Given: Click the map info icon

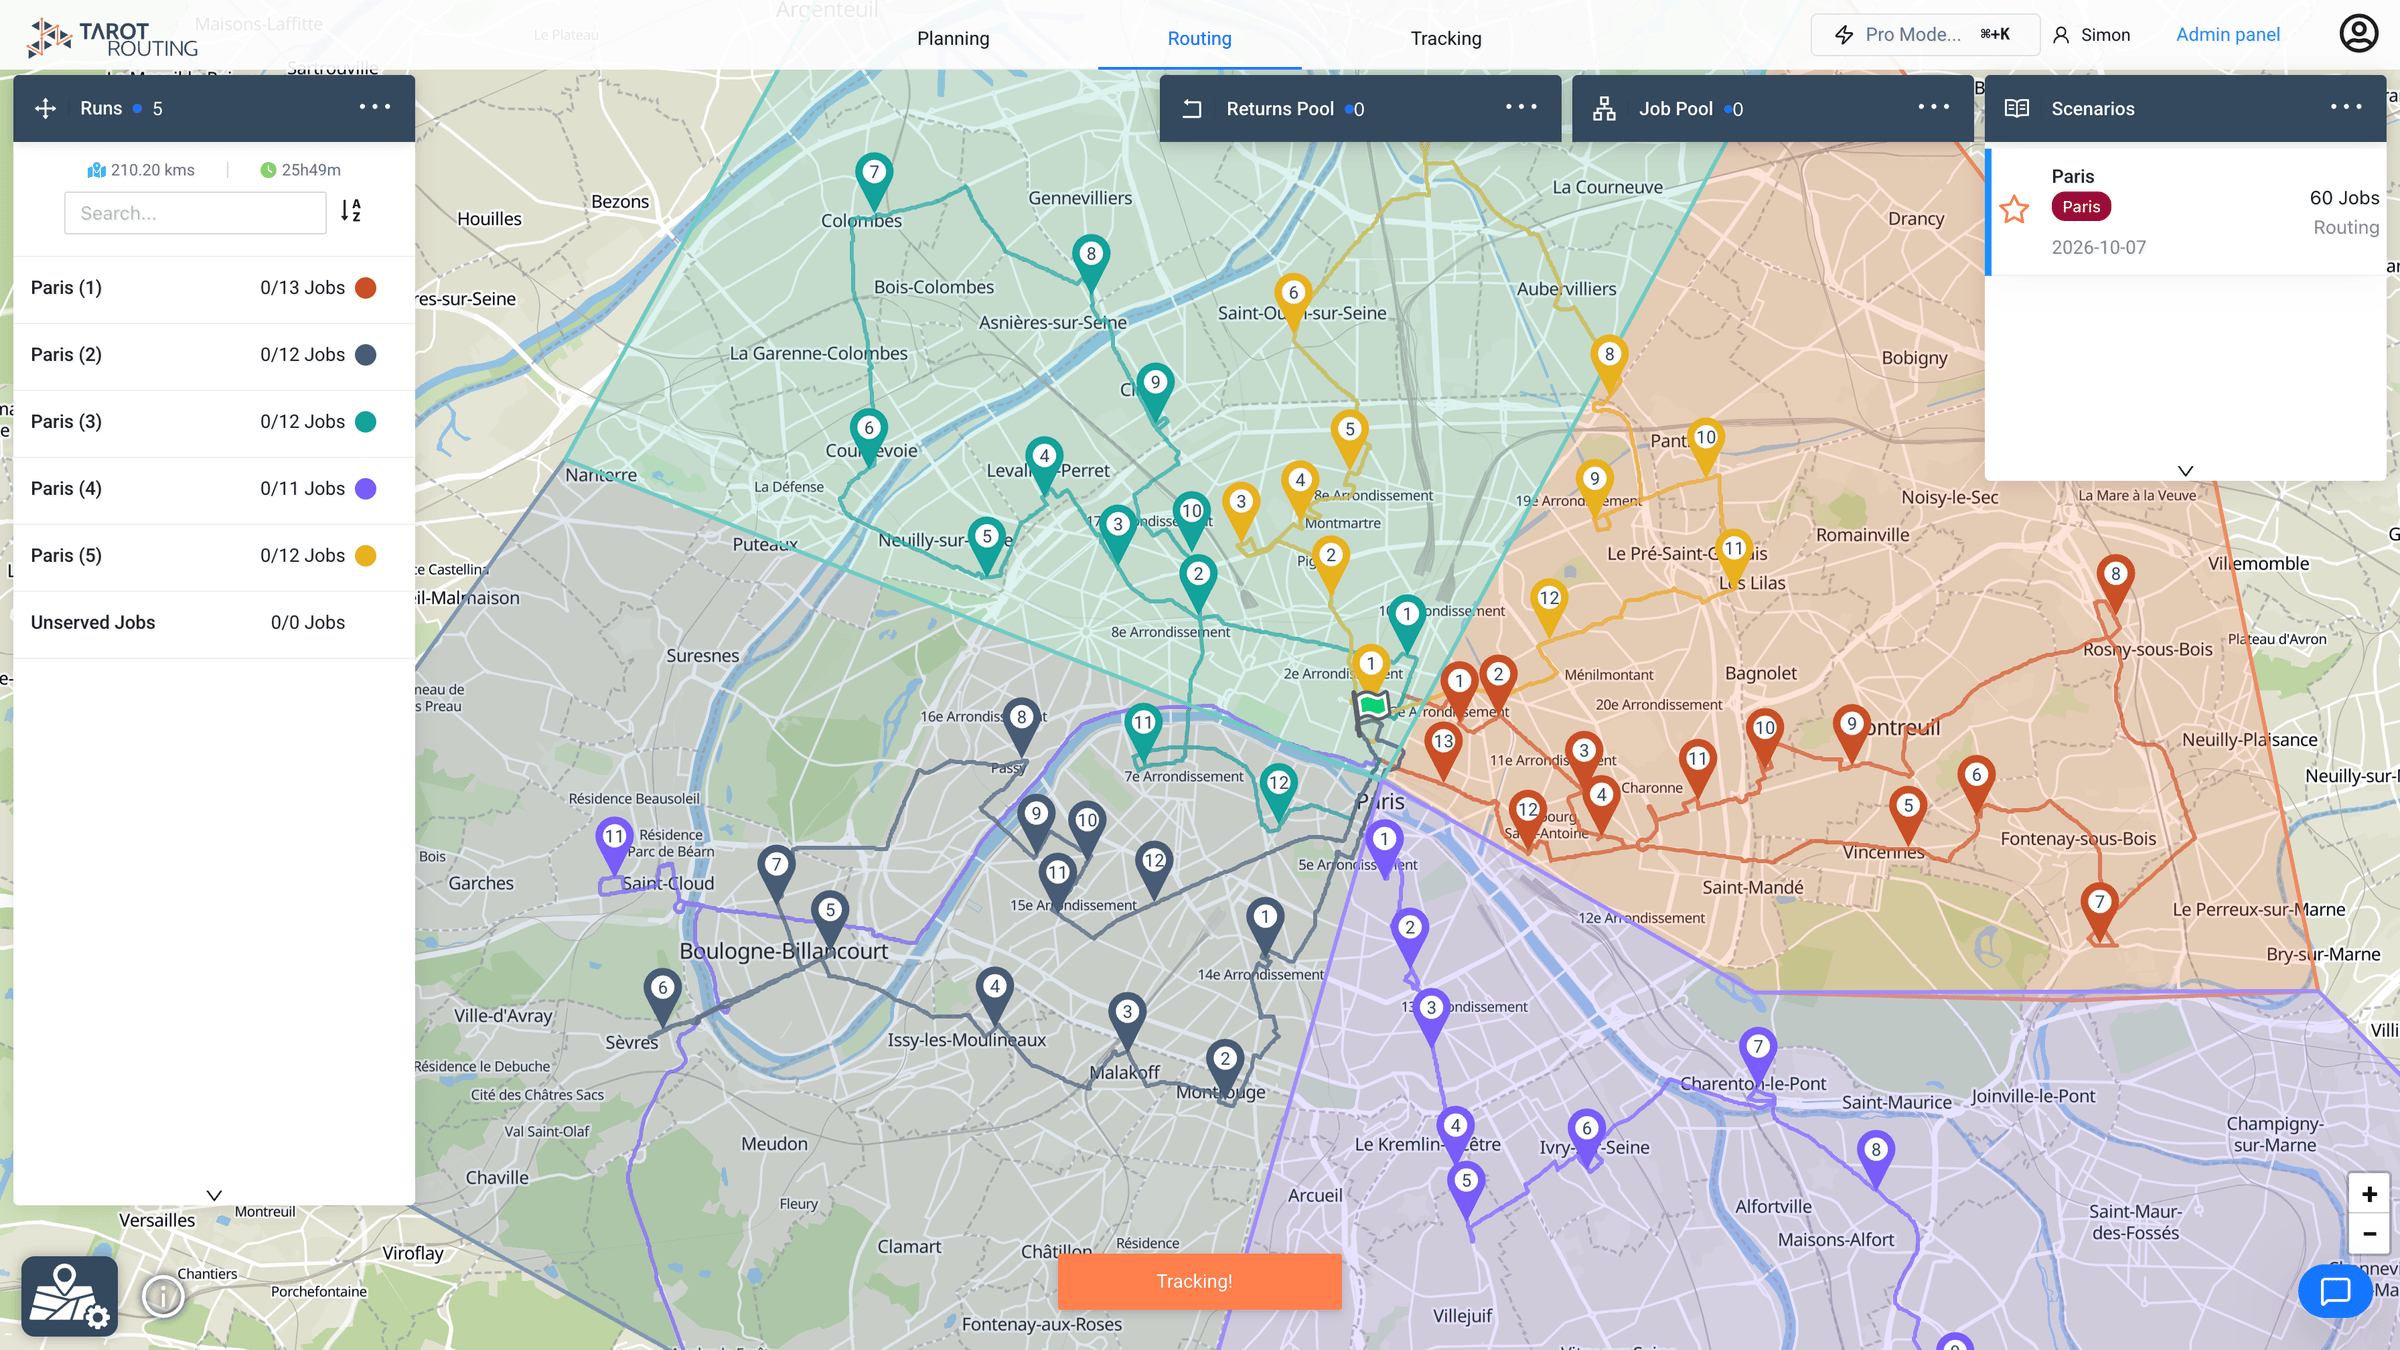Looking at the screenshot, I should [163, 1296].
